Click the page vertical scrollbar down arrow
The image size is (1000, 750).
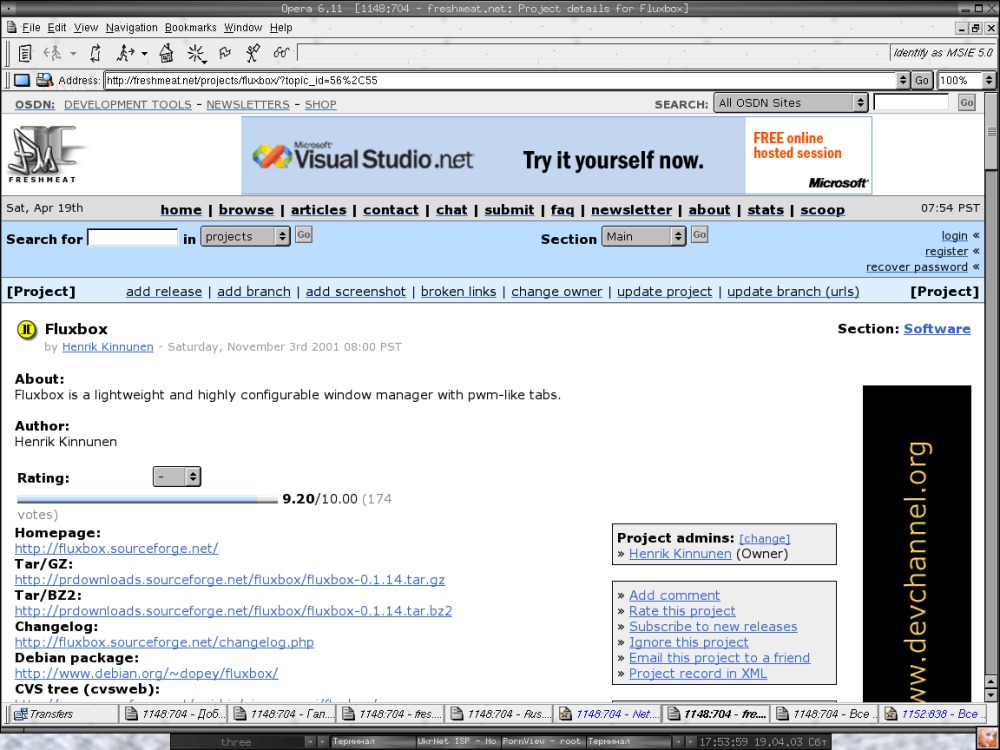pos(990,694)
